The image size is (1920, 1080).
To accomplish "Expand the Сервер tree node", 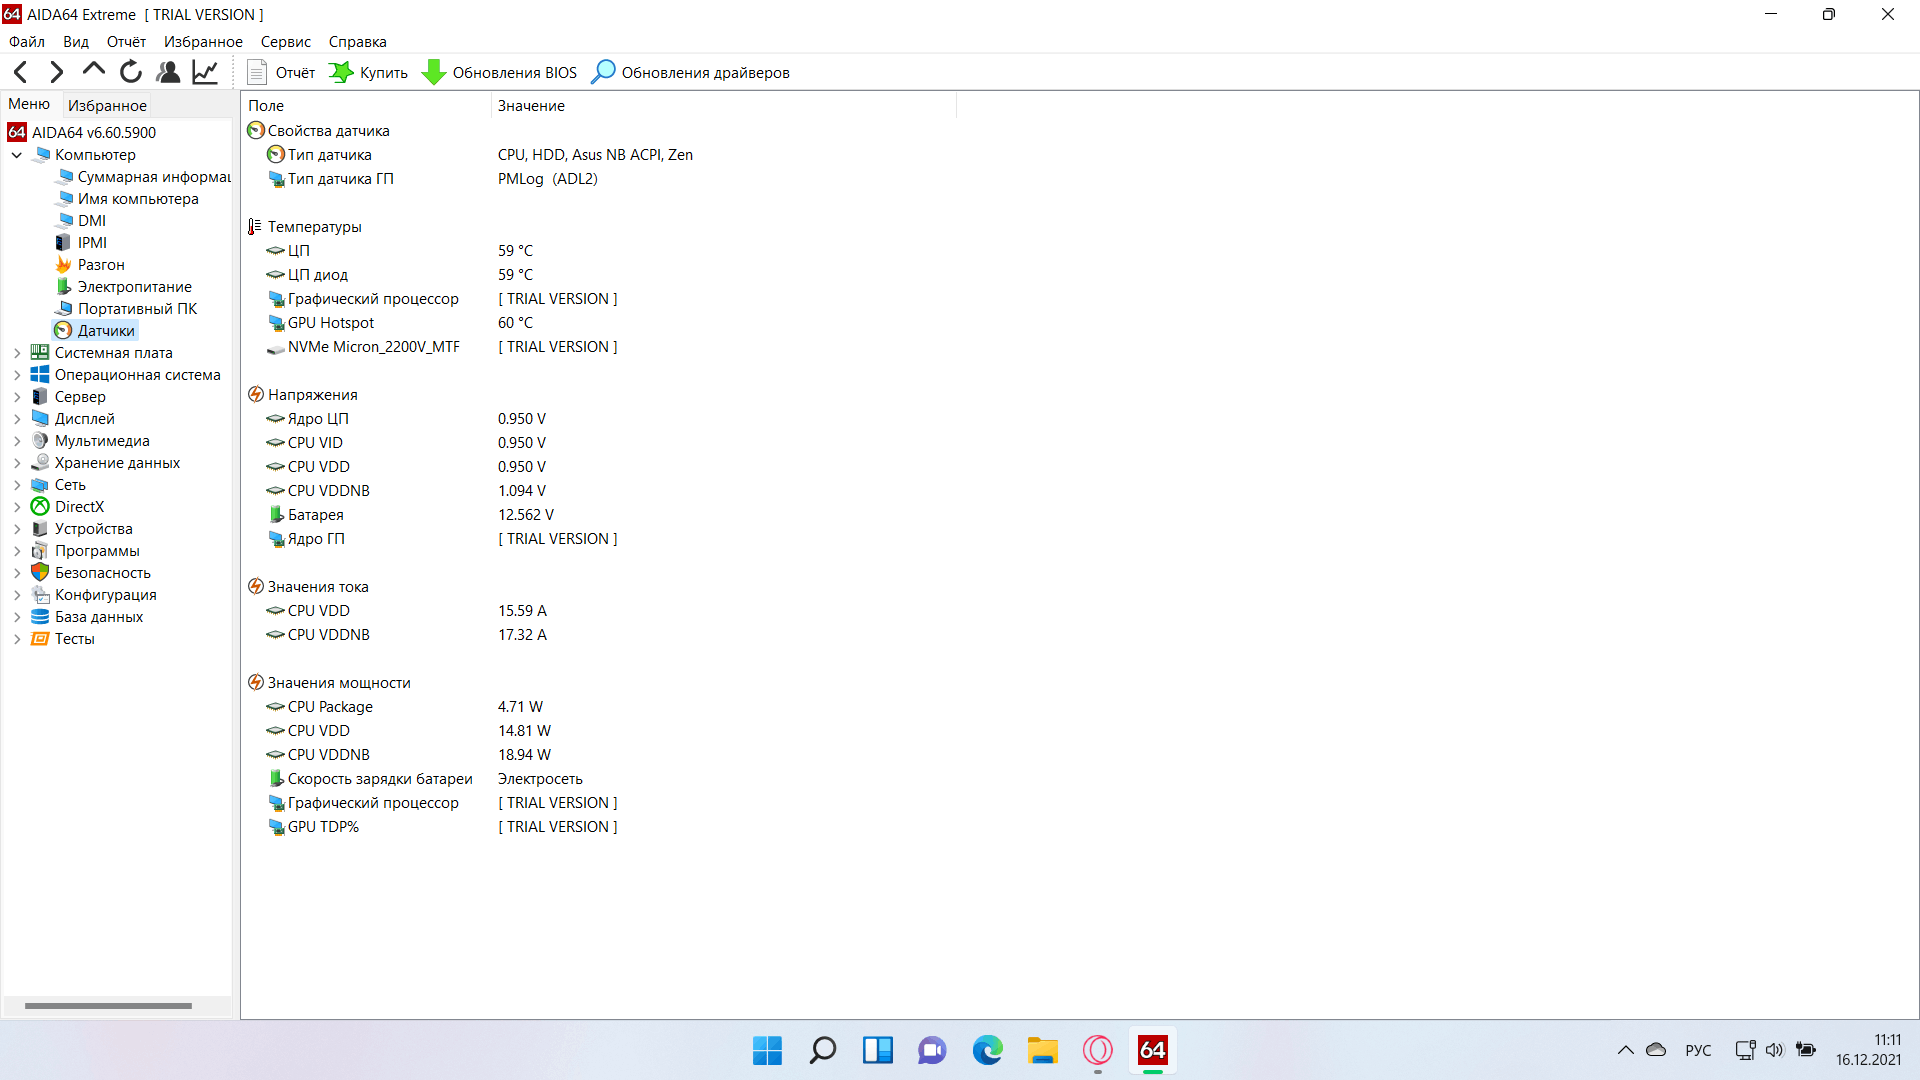I will coord(17,397).
